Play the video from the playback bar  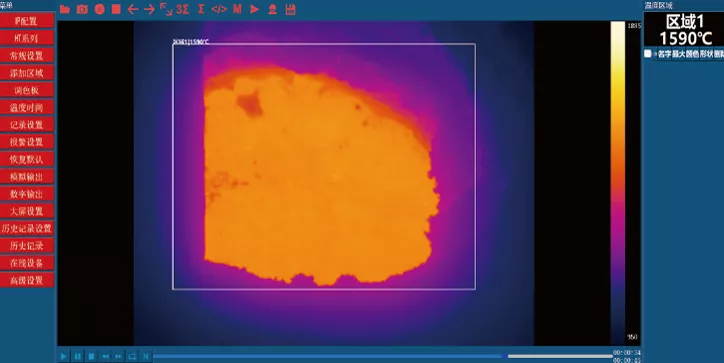[64, 356]
